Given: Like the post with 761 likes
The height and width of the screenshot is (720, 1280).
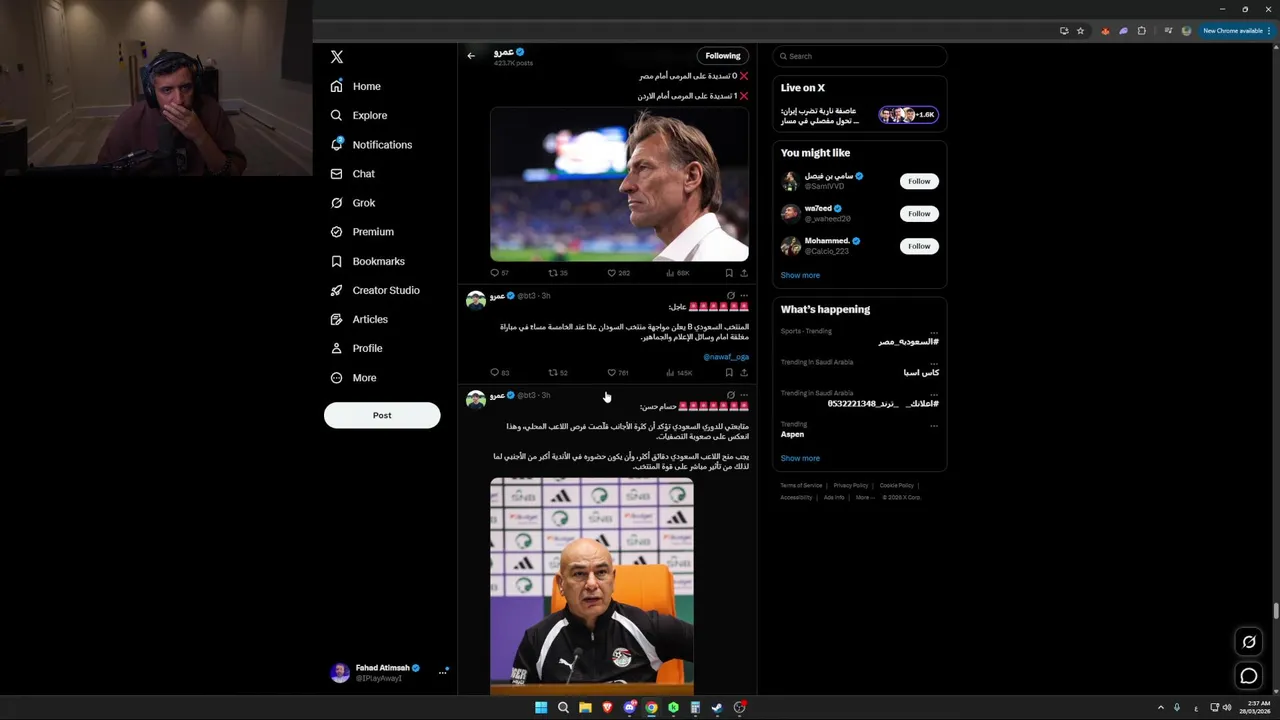Looking at the screenshot, I should pos(618,373).
